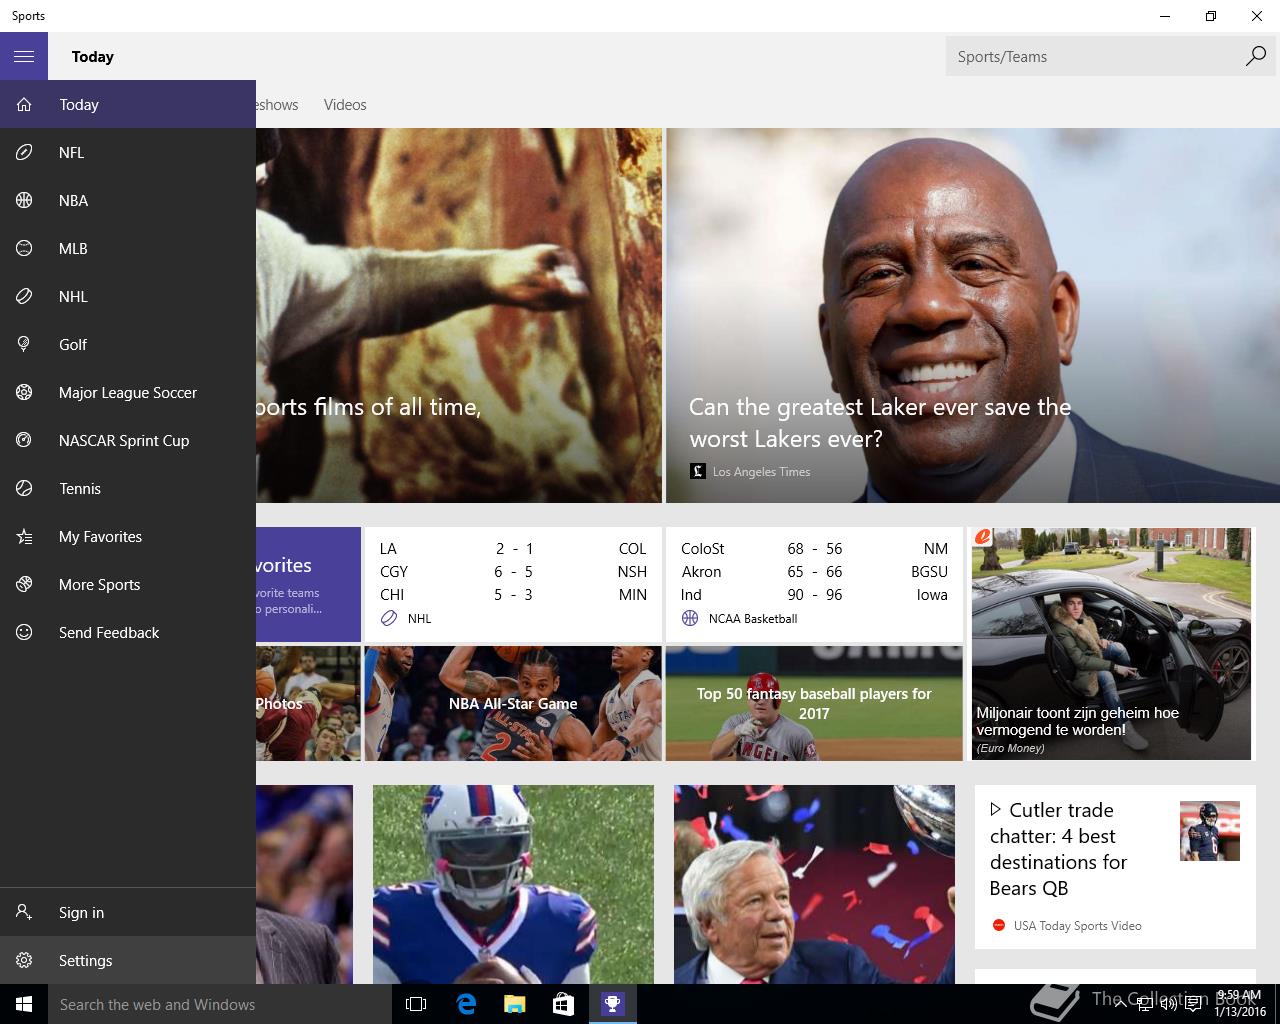Click the Cutler article thumbnail image
Image resolution: width=1280 pixels, height=1024 pixels.
click(1209, 830)
